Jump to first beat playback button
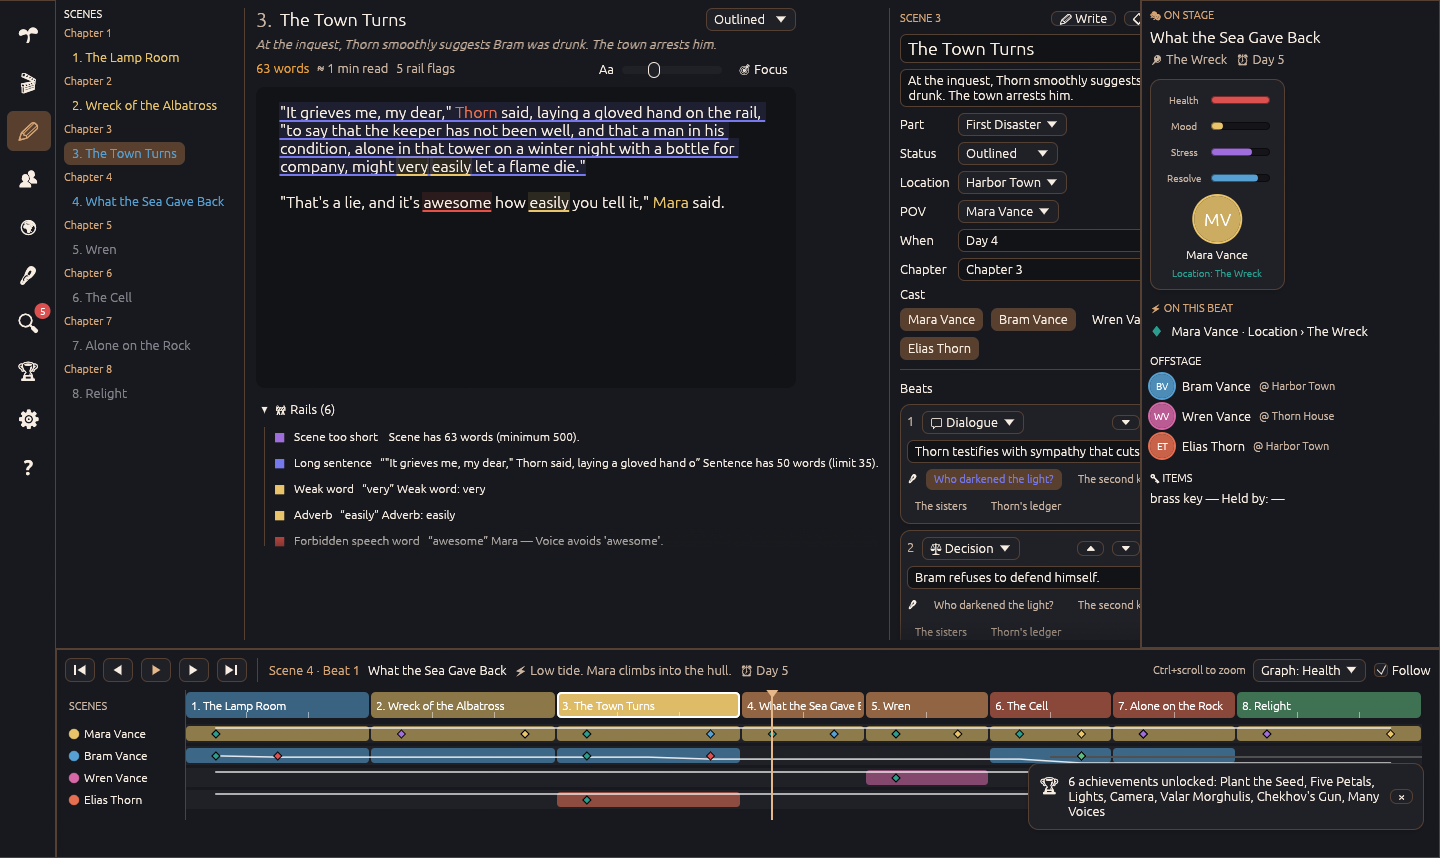 click(80, 670)
